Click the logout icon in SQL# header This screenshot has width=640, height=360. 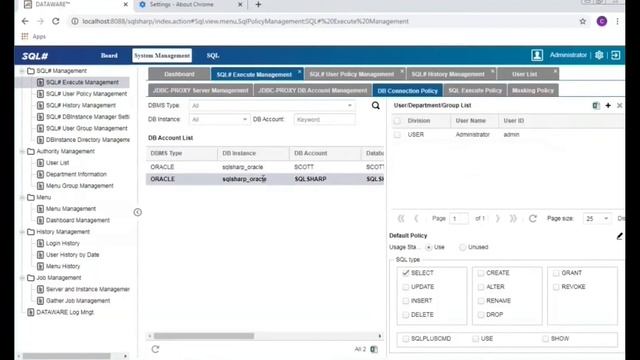tap(616, 55)
